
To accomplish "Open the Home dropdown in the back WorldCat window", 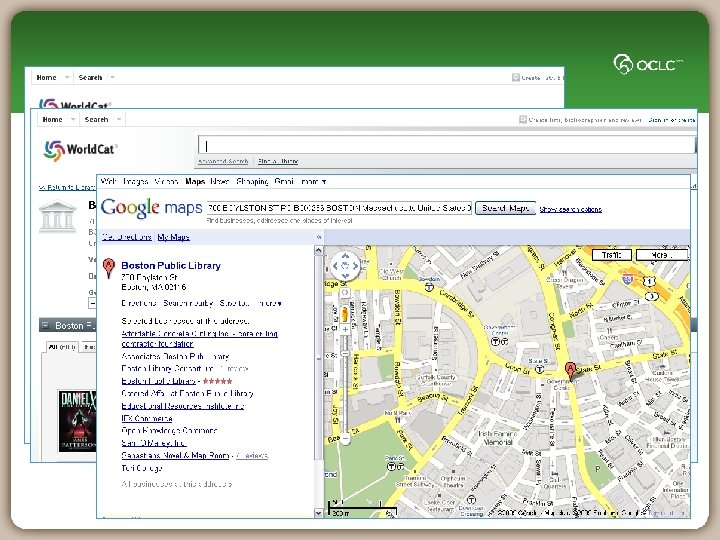I will tap(67, 77).
